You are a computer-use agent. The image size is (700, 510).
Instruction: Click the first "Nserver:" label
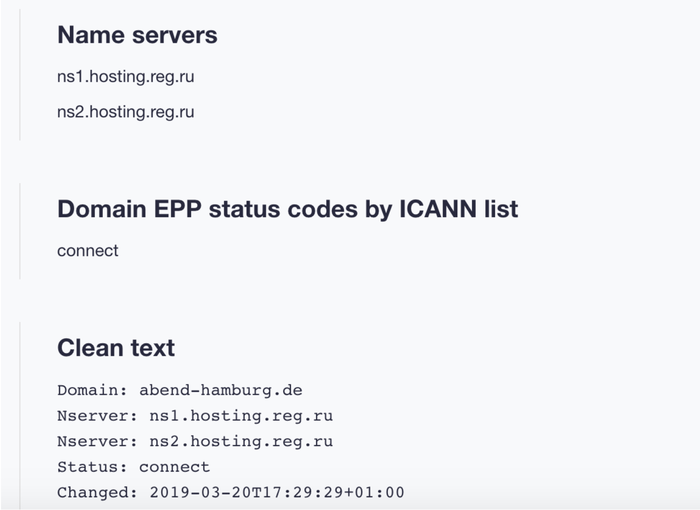(90, 415)
